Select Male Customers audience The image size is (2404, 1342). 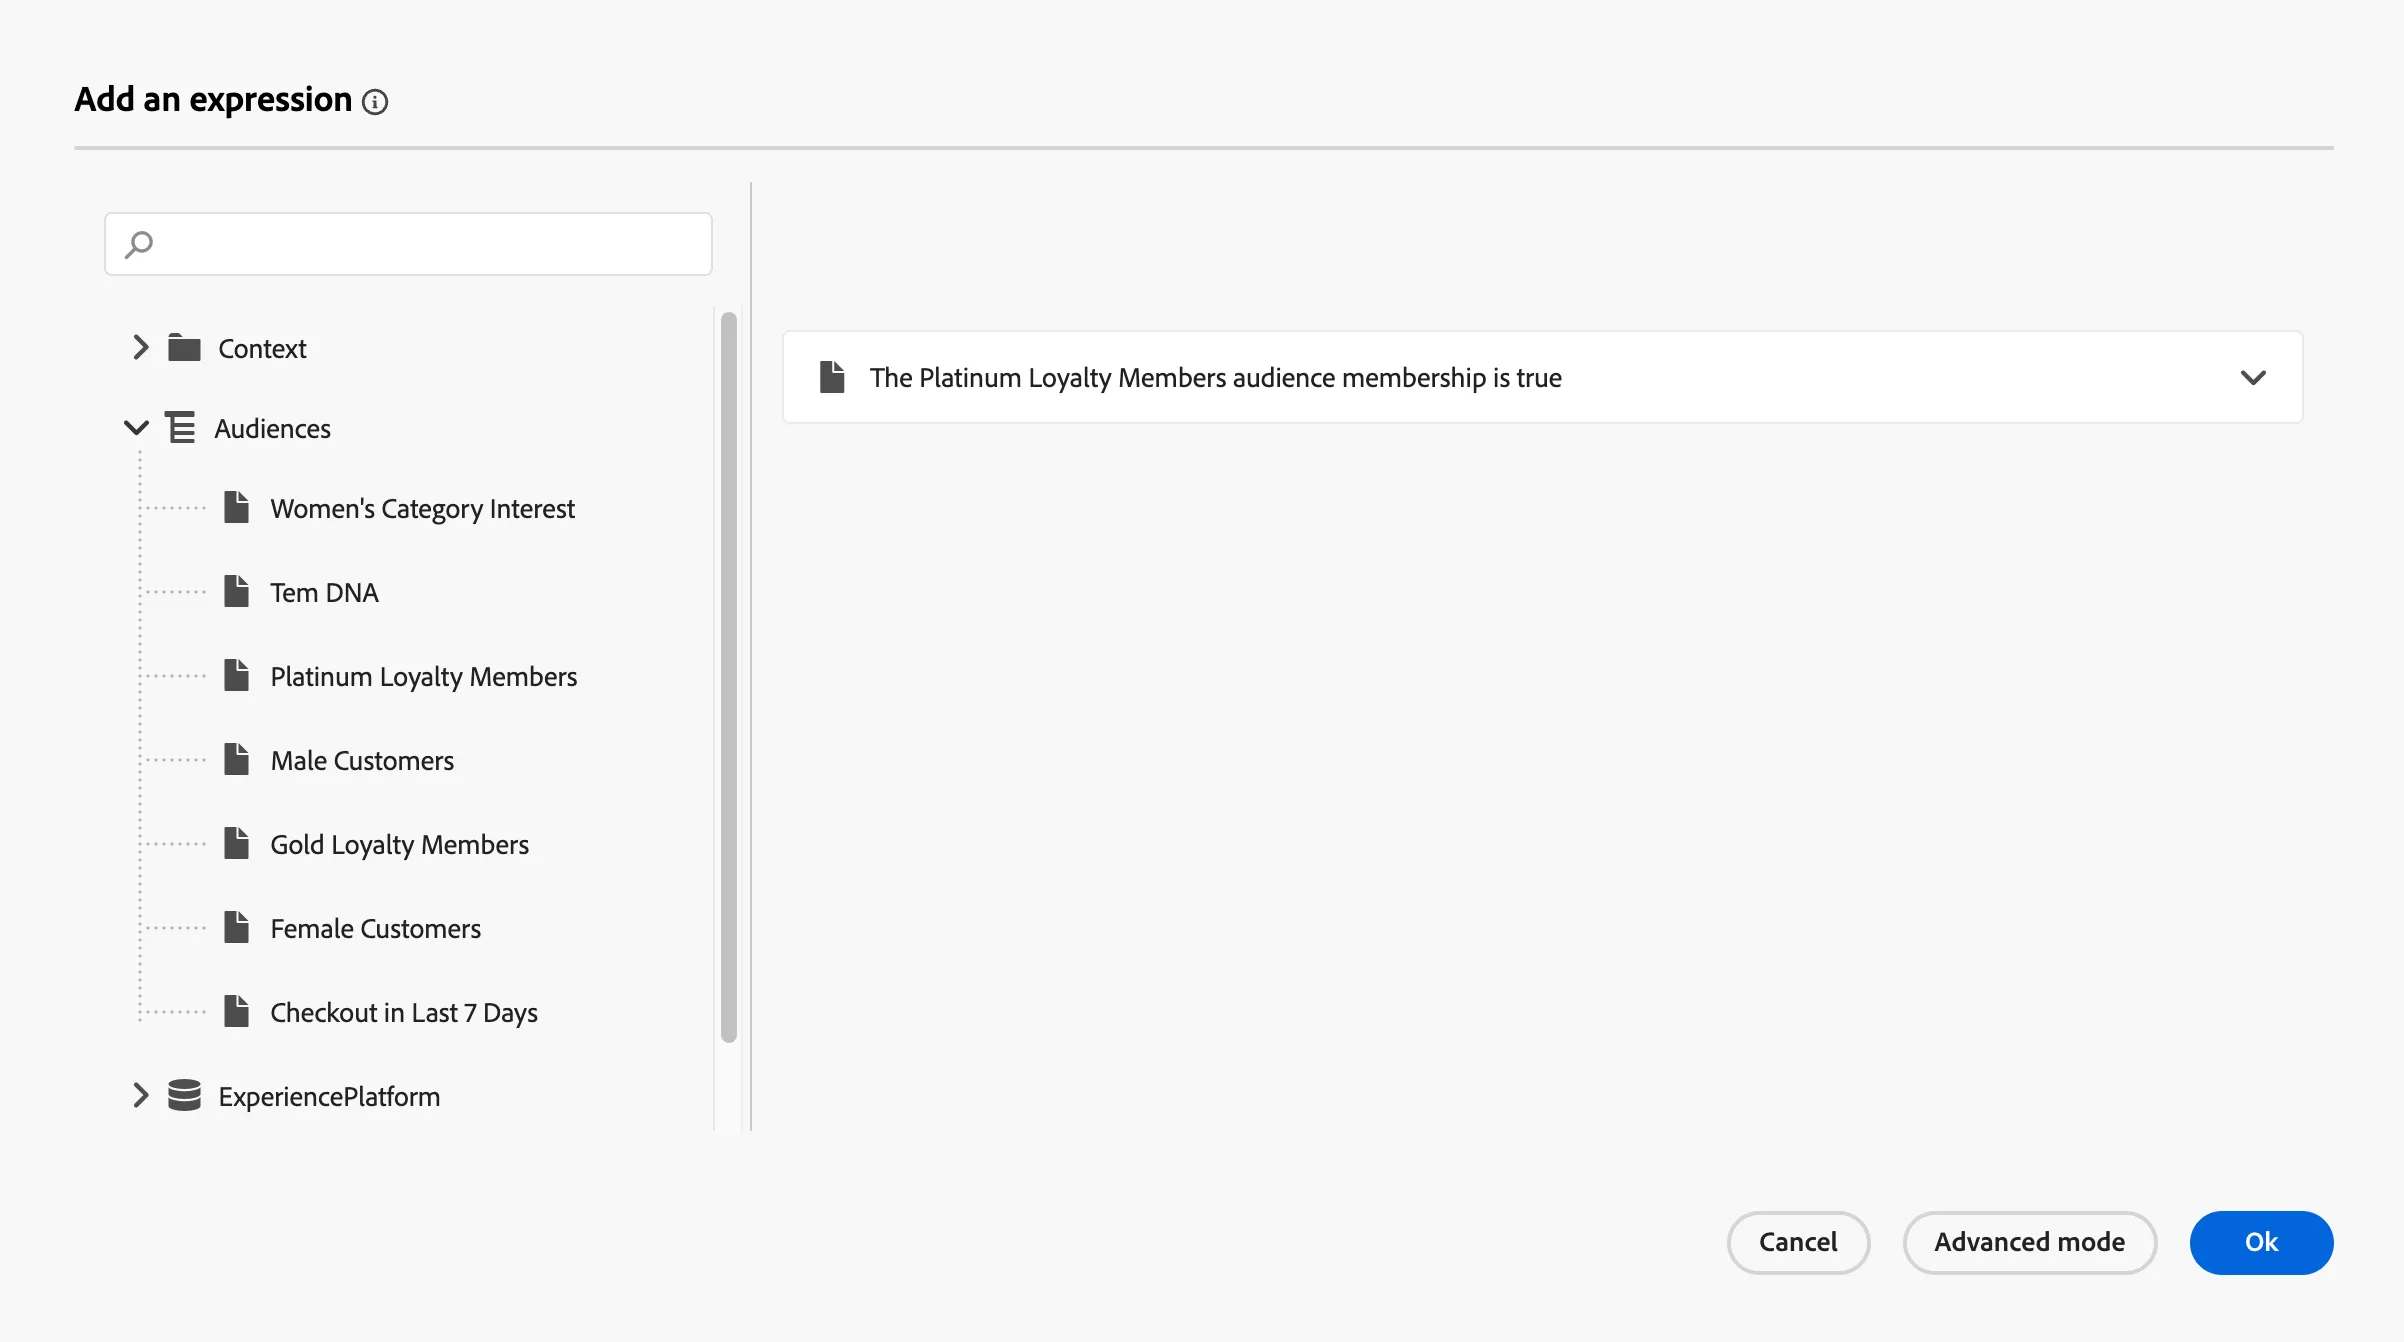362,761
